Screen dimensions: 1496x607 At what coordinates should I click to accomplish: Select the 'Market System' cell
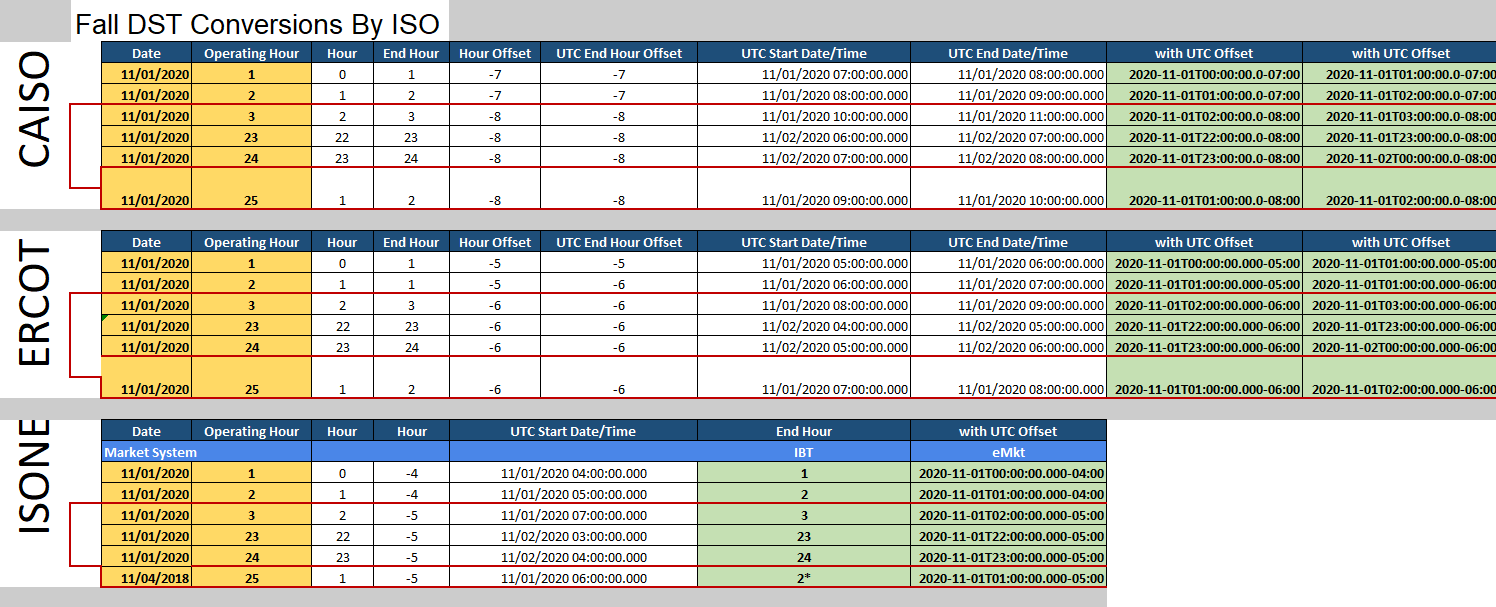click(206, 452)
